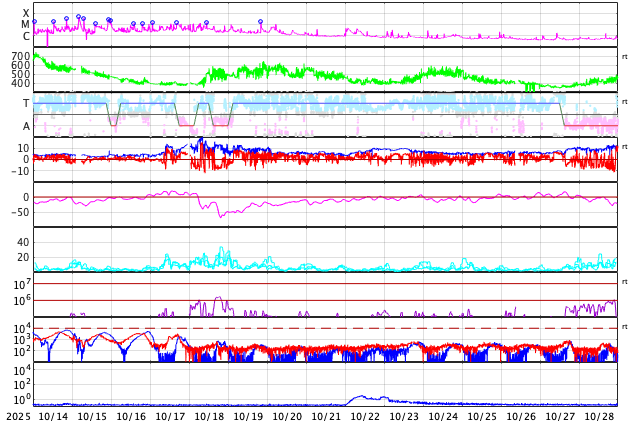This screenshot has height=424, width=634.
Task: Click the 10/17 date label
Action: (x=170, y=416)
